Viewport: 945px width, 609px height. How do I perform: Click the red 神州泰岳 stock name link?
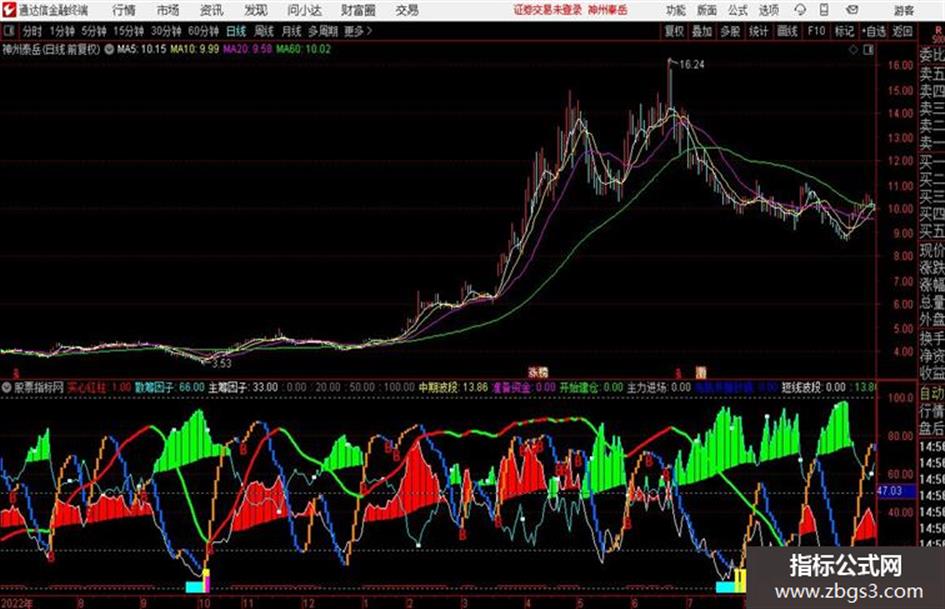(608, 10)
